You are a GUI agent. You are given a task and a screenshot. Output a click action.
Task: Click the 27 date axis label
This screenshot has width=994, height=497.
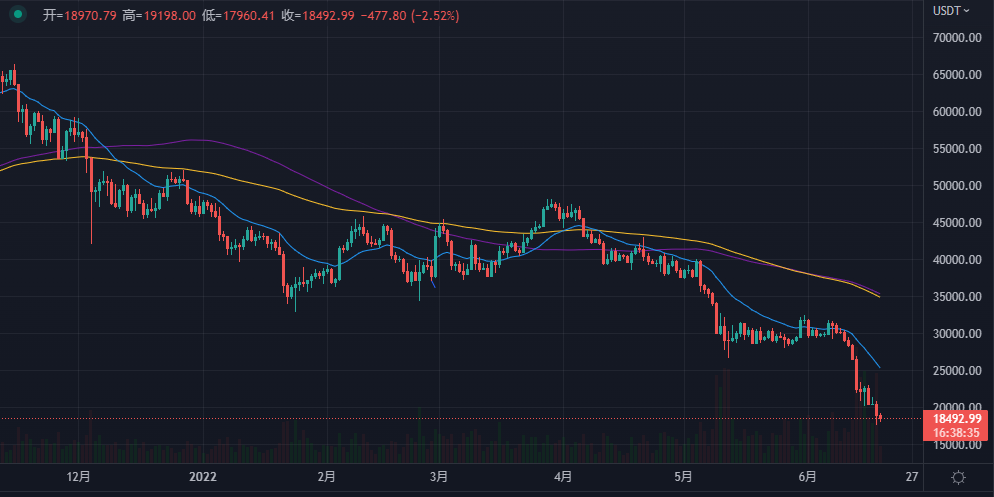pos(912,476)
